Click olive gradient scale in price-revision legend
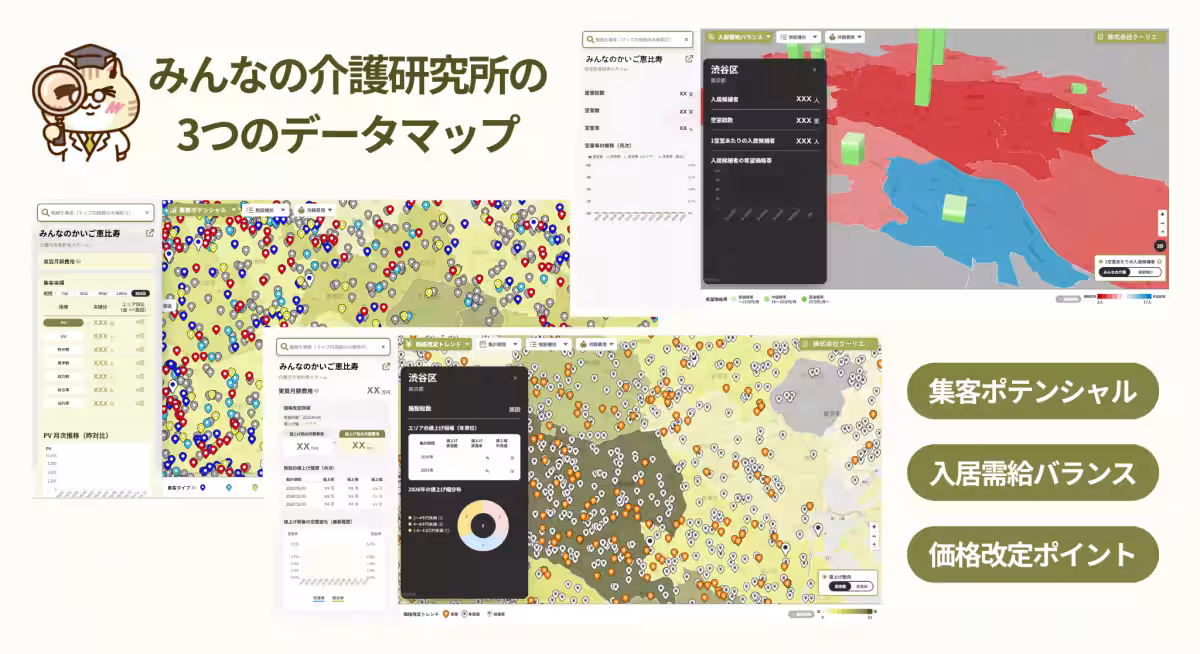Viewport: 1200px width, 654px height. coord(849,613)
